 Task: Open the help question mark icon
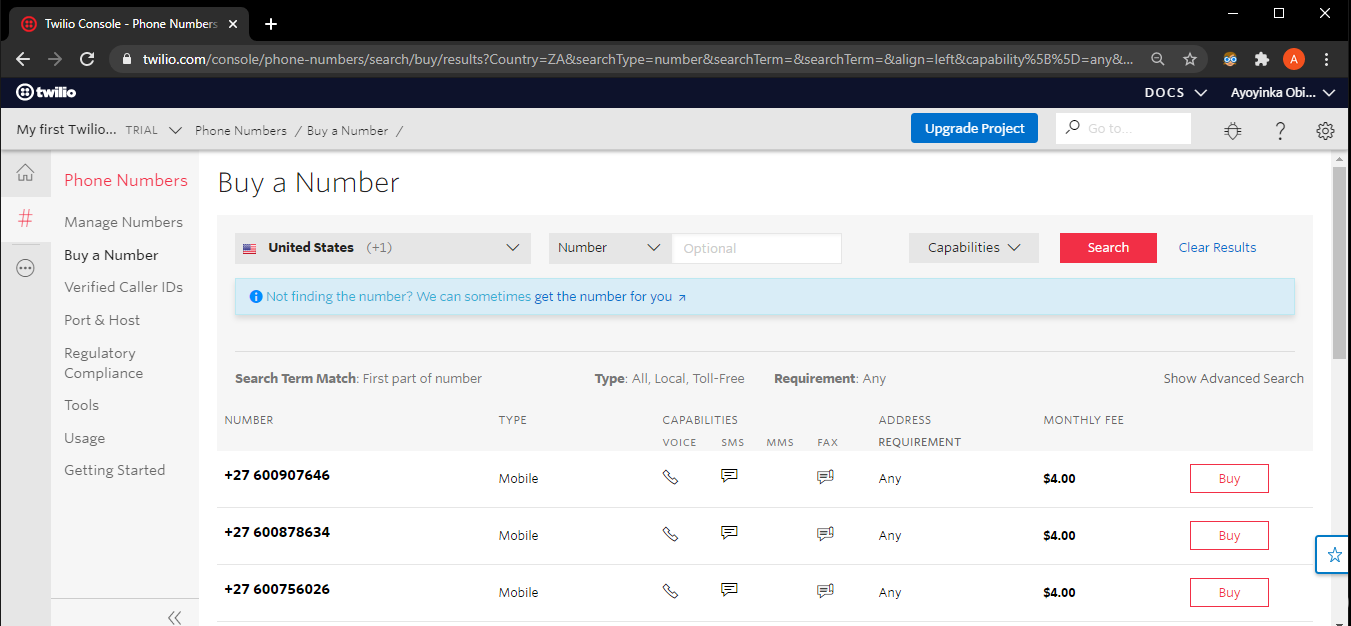tap(1280, 131)
